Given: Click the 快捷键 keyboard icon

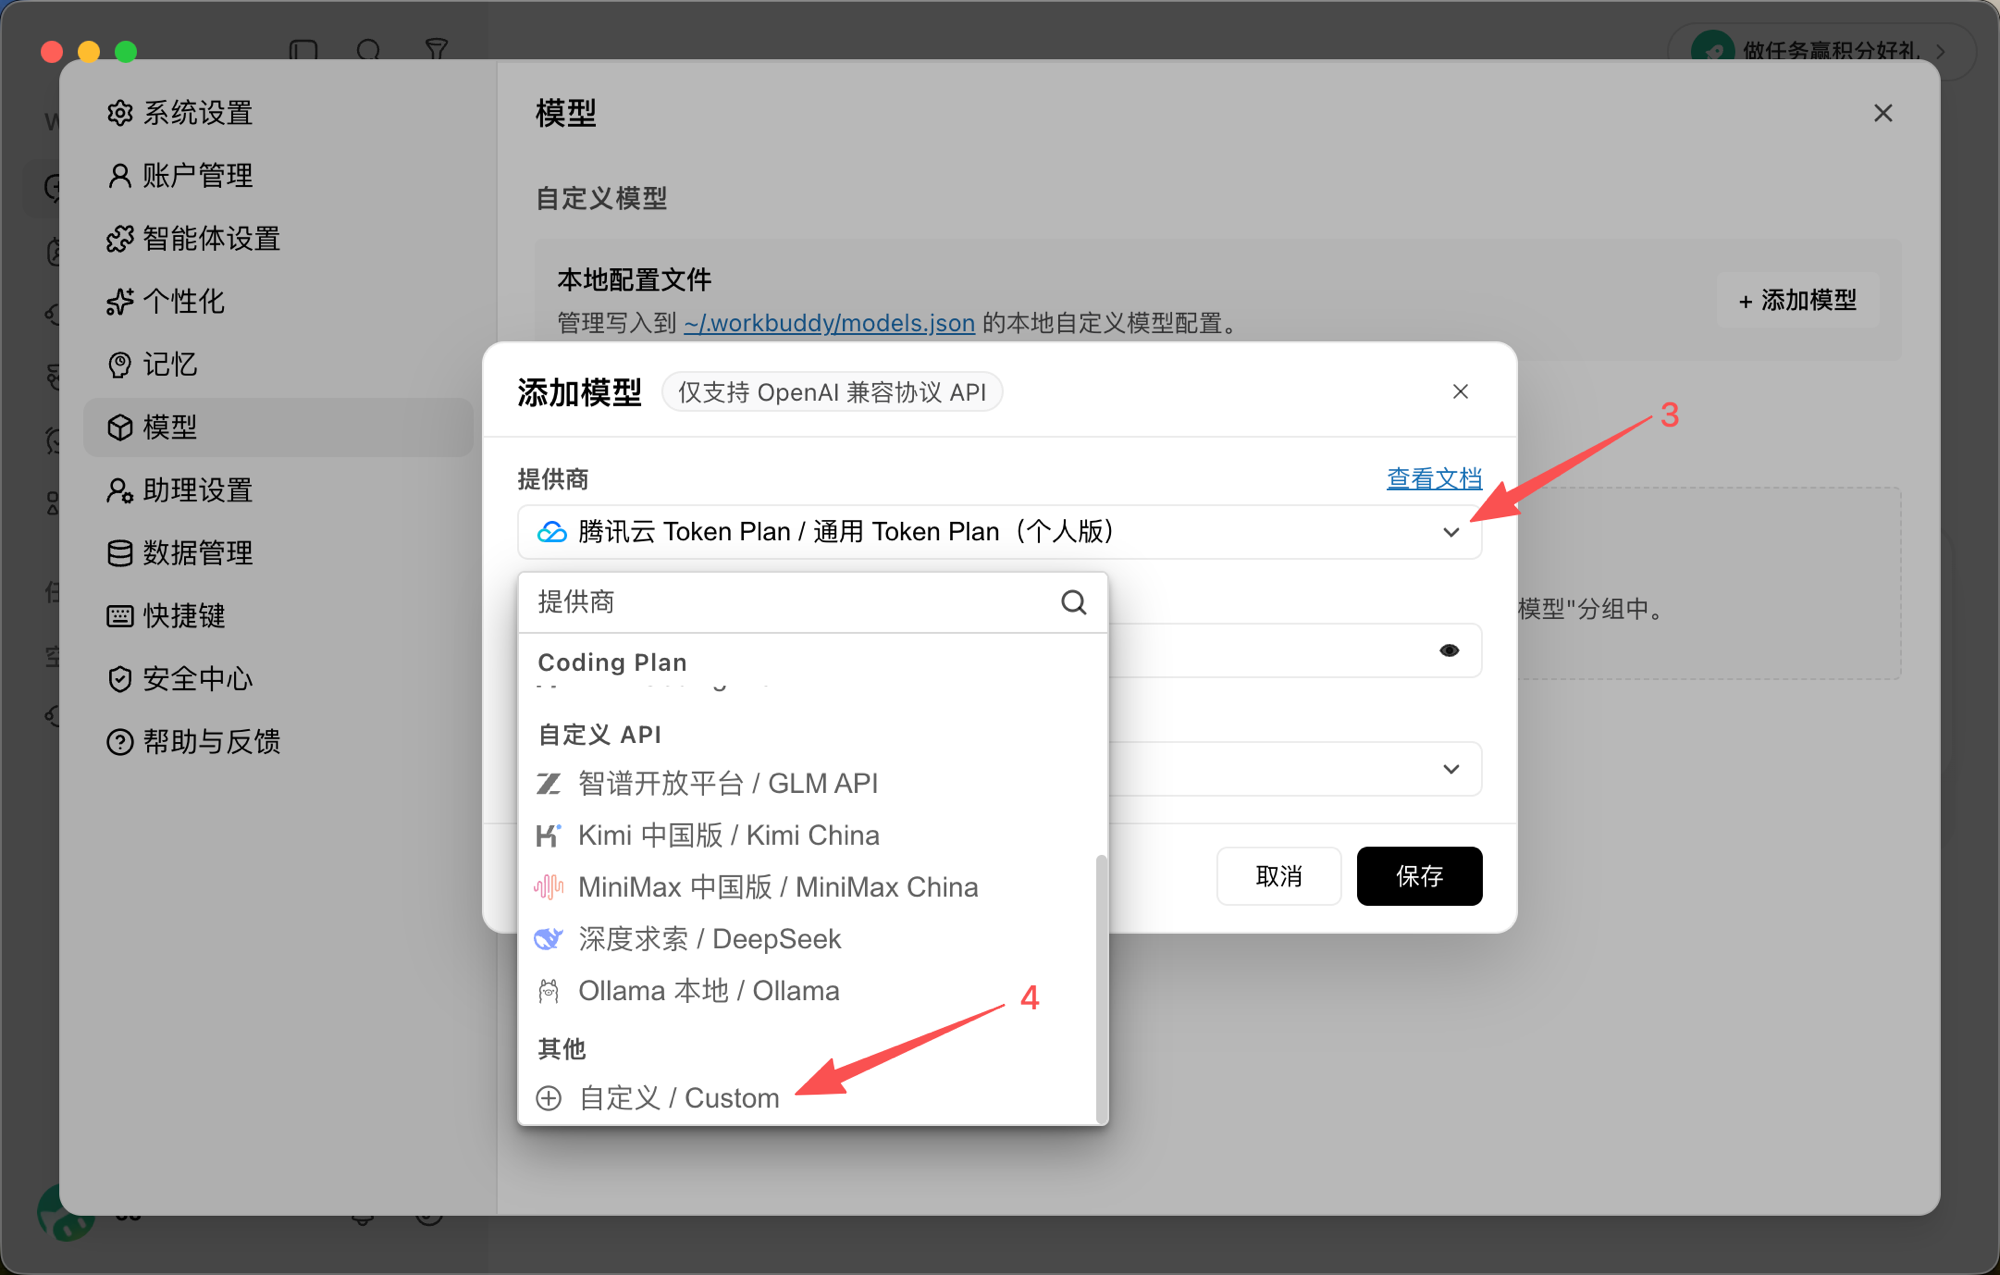Looking at the screenshot, I should [x=120, y=616].
